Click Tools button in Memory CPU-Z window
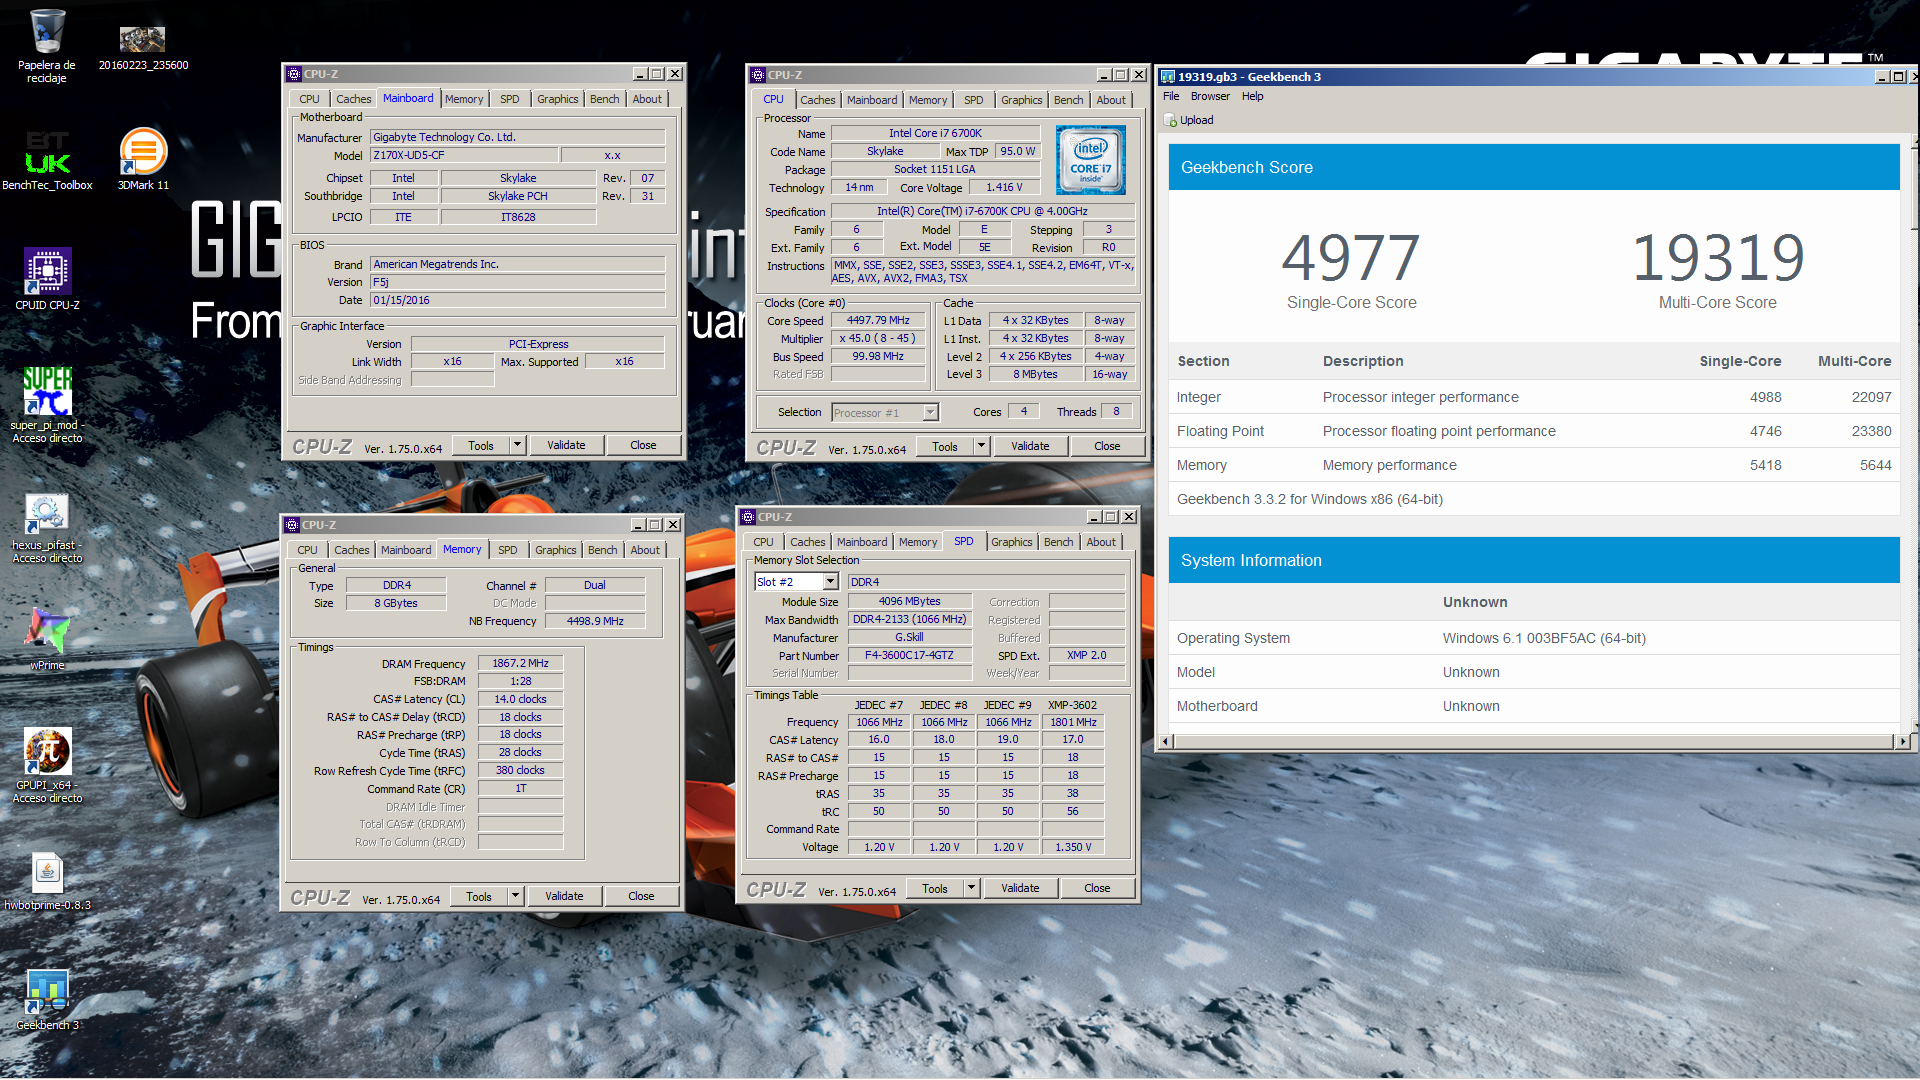The image size is (1920, 1080). [479, 896]
